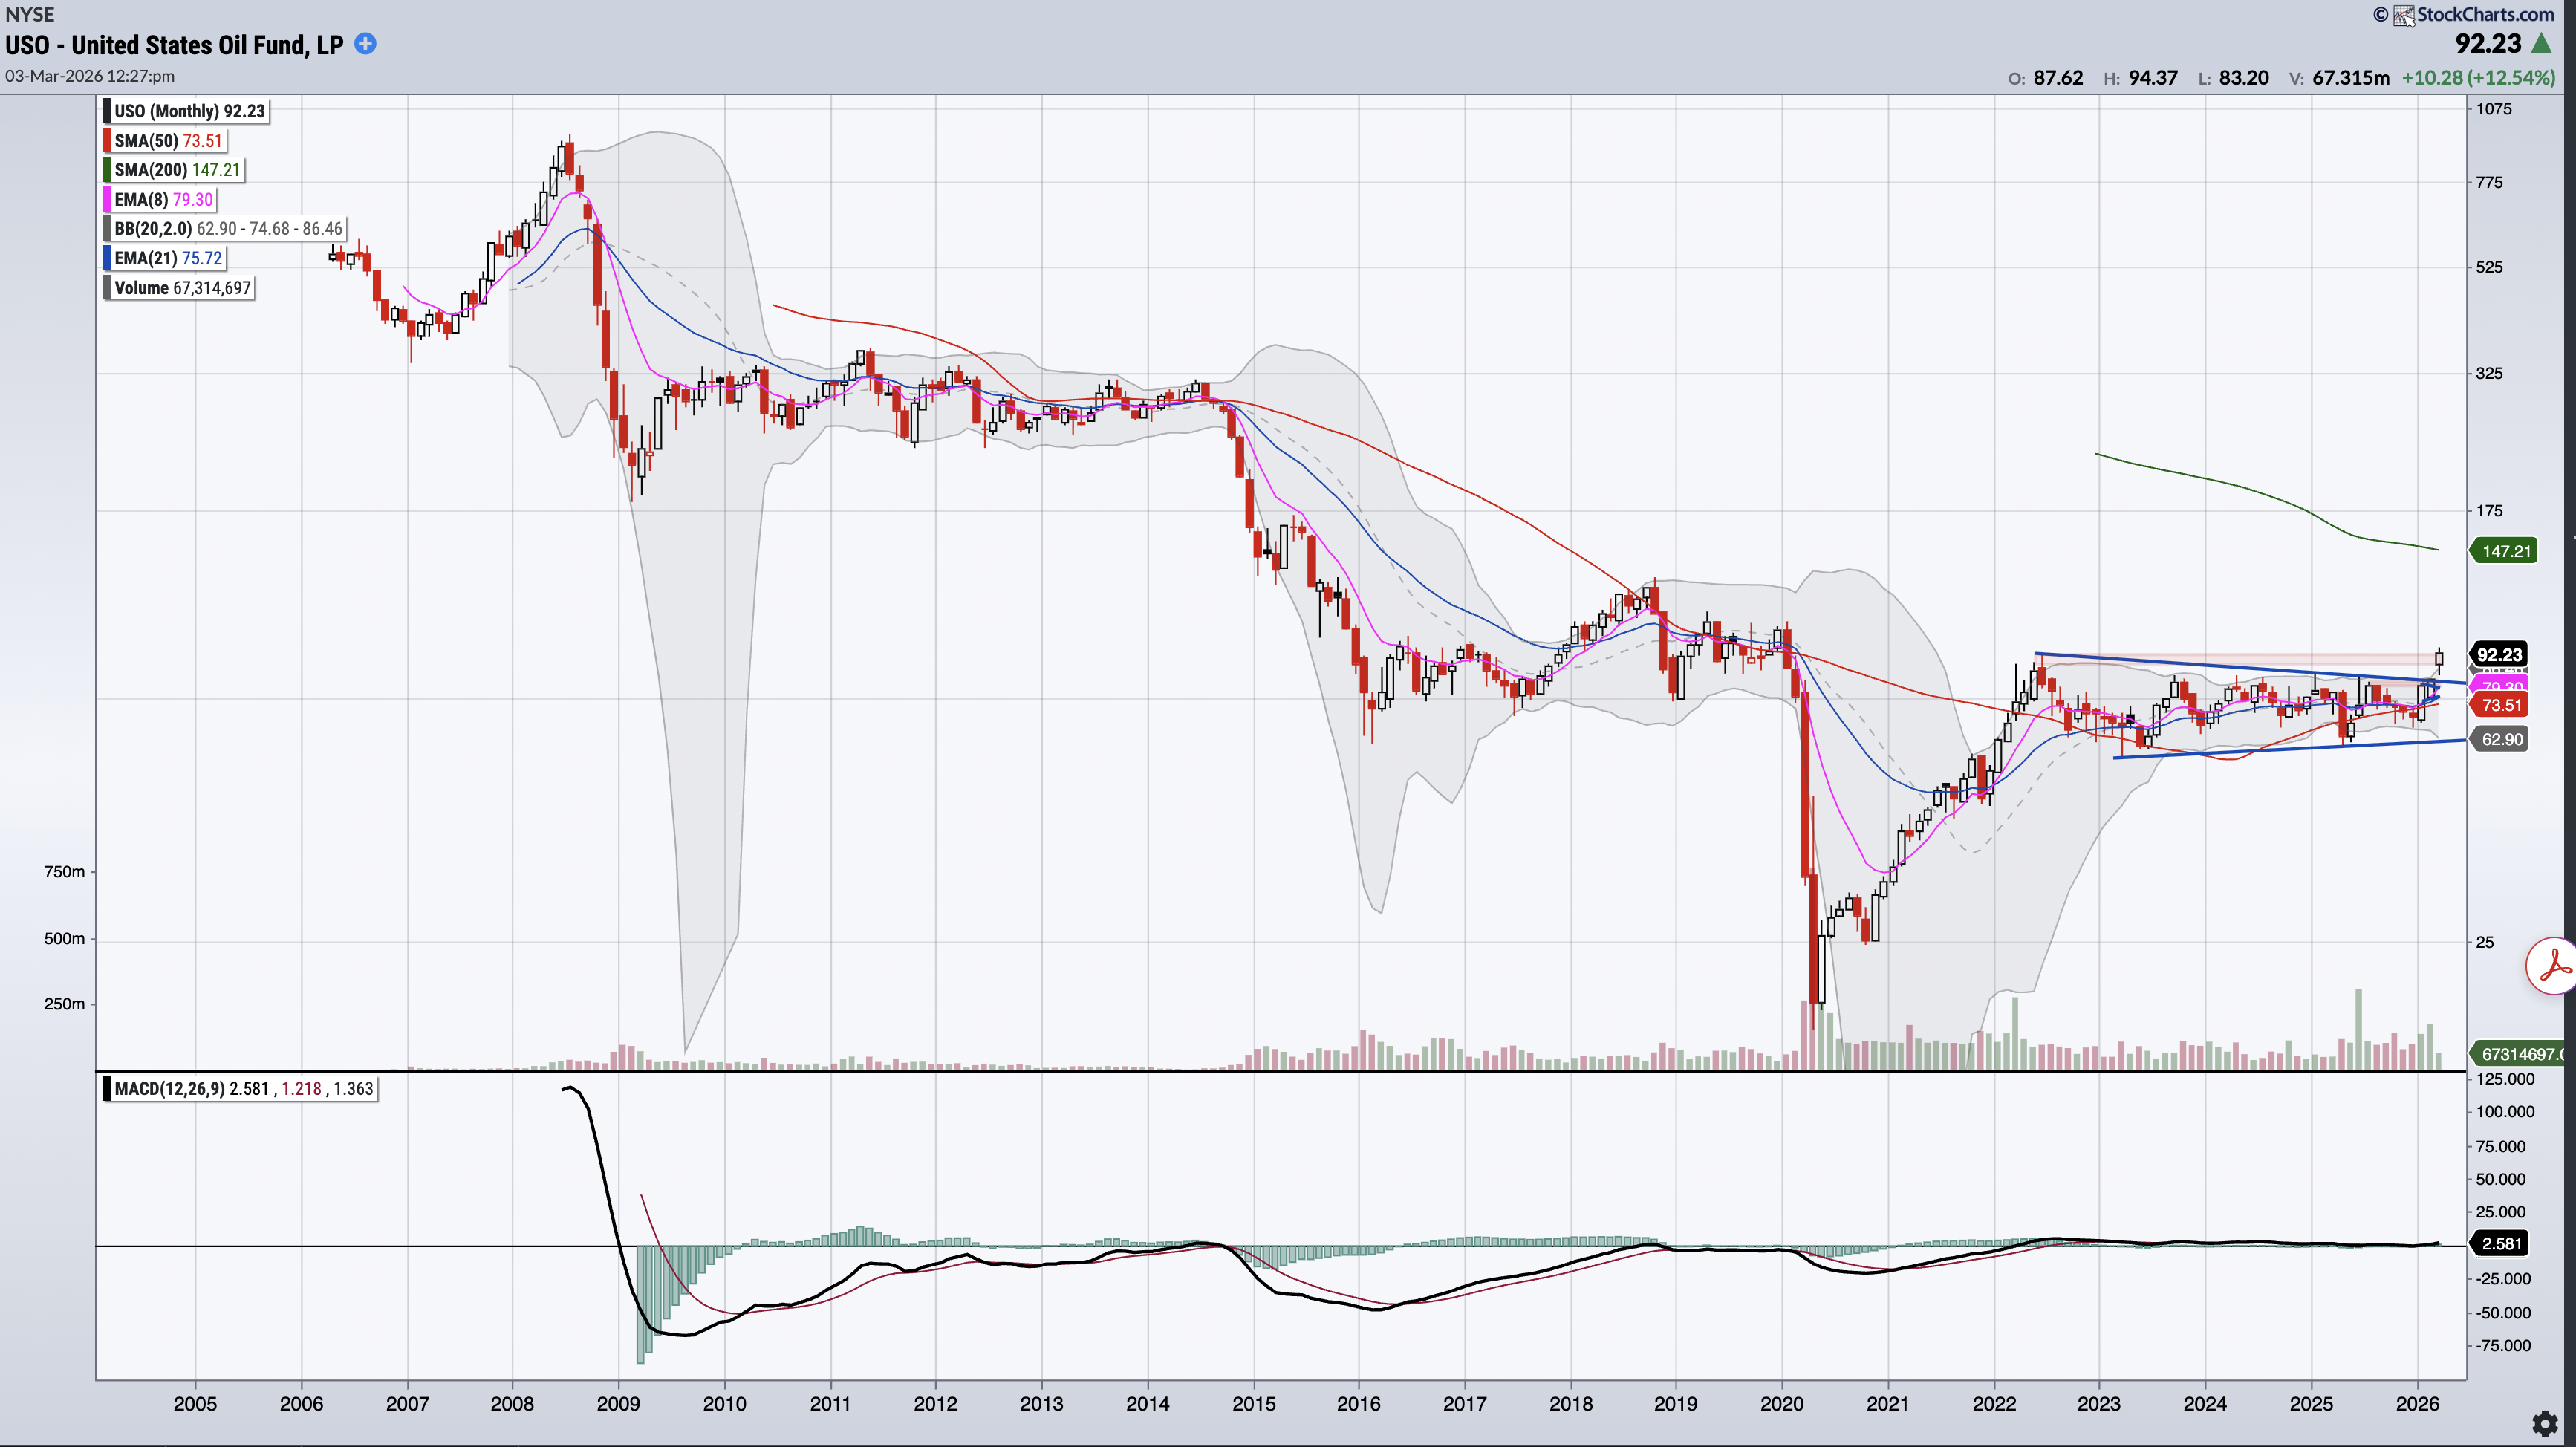Click the blue plus icon beside USO title
Image resolution: width=2576 pixels, height=1447 pixels.
coord(366,44)
